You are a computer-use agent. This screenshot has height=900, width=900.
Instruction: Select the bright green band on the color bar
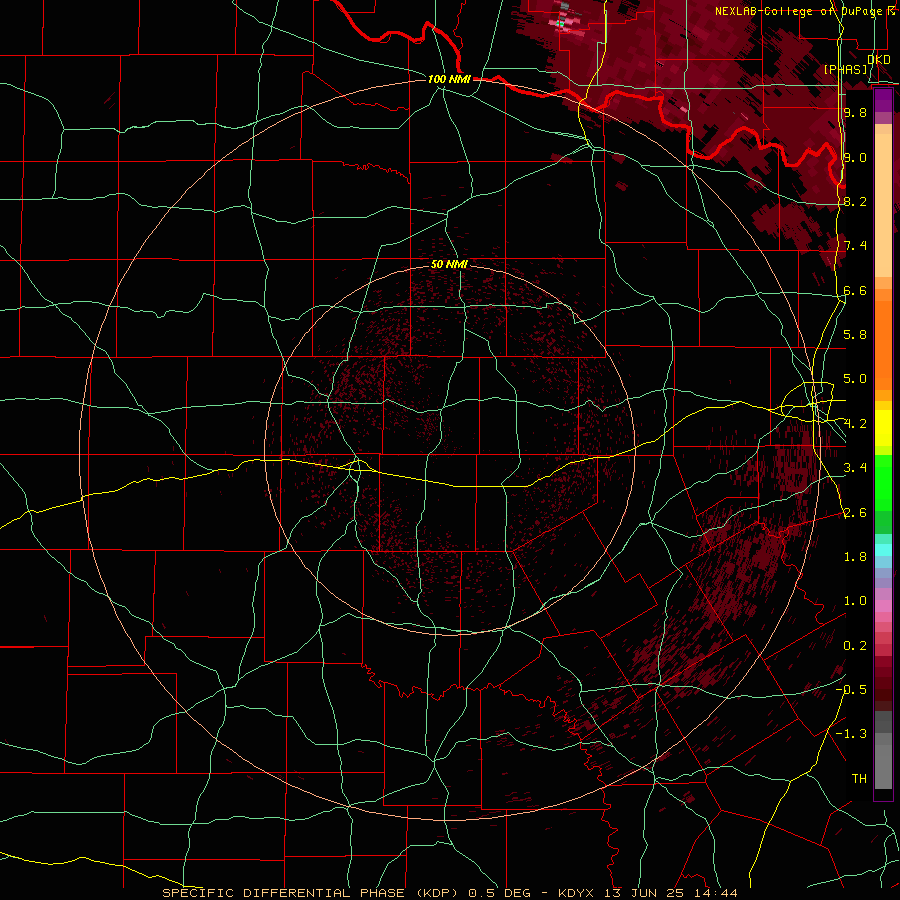(883, 483)
